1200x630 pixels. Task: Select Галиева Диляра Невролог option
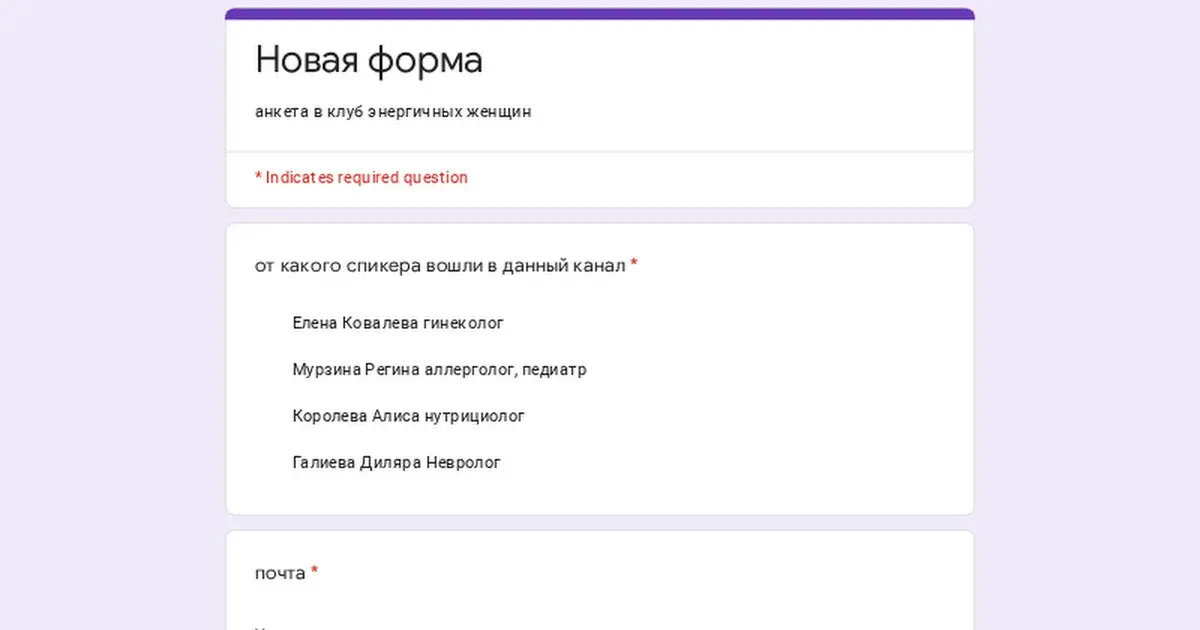[394, 462]
